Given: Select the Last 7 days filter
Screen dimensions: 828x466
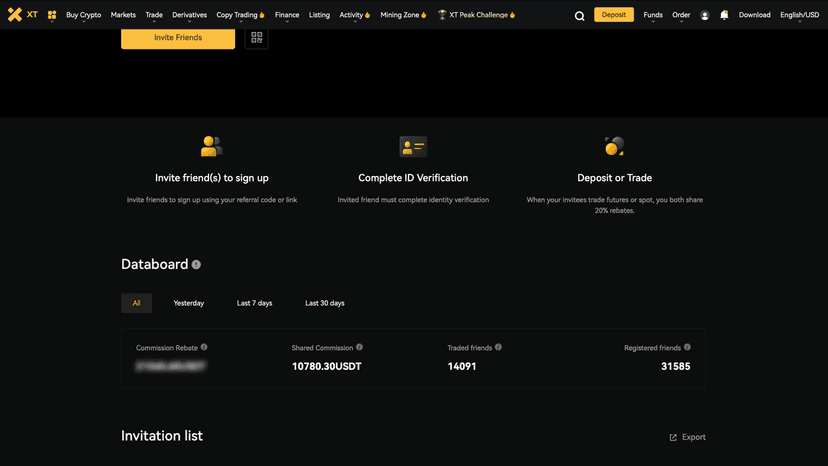Looking at the screenshot, I should (254, 303).
